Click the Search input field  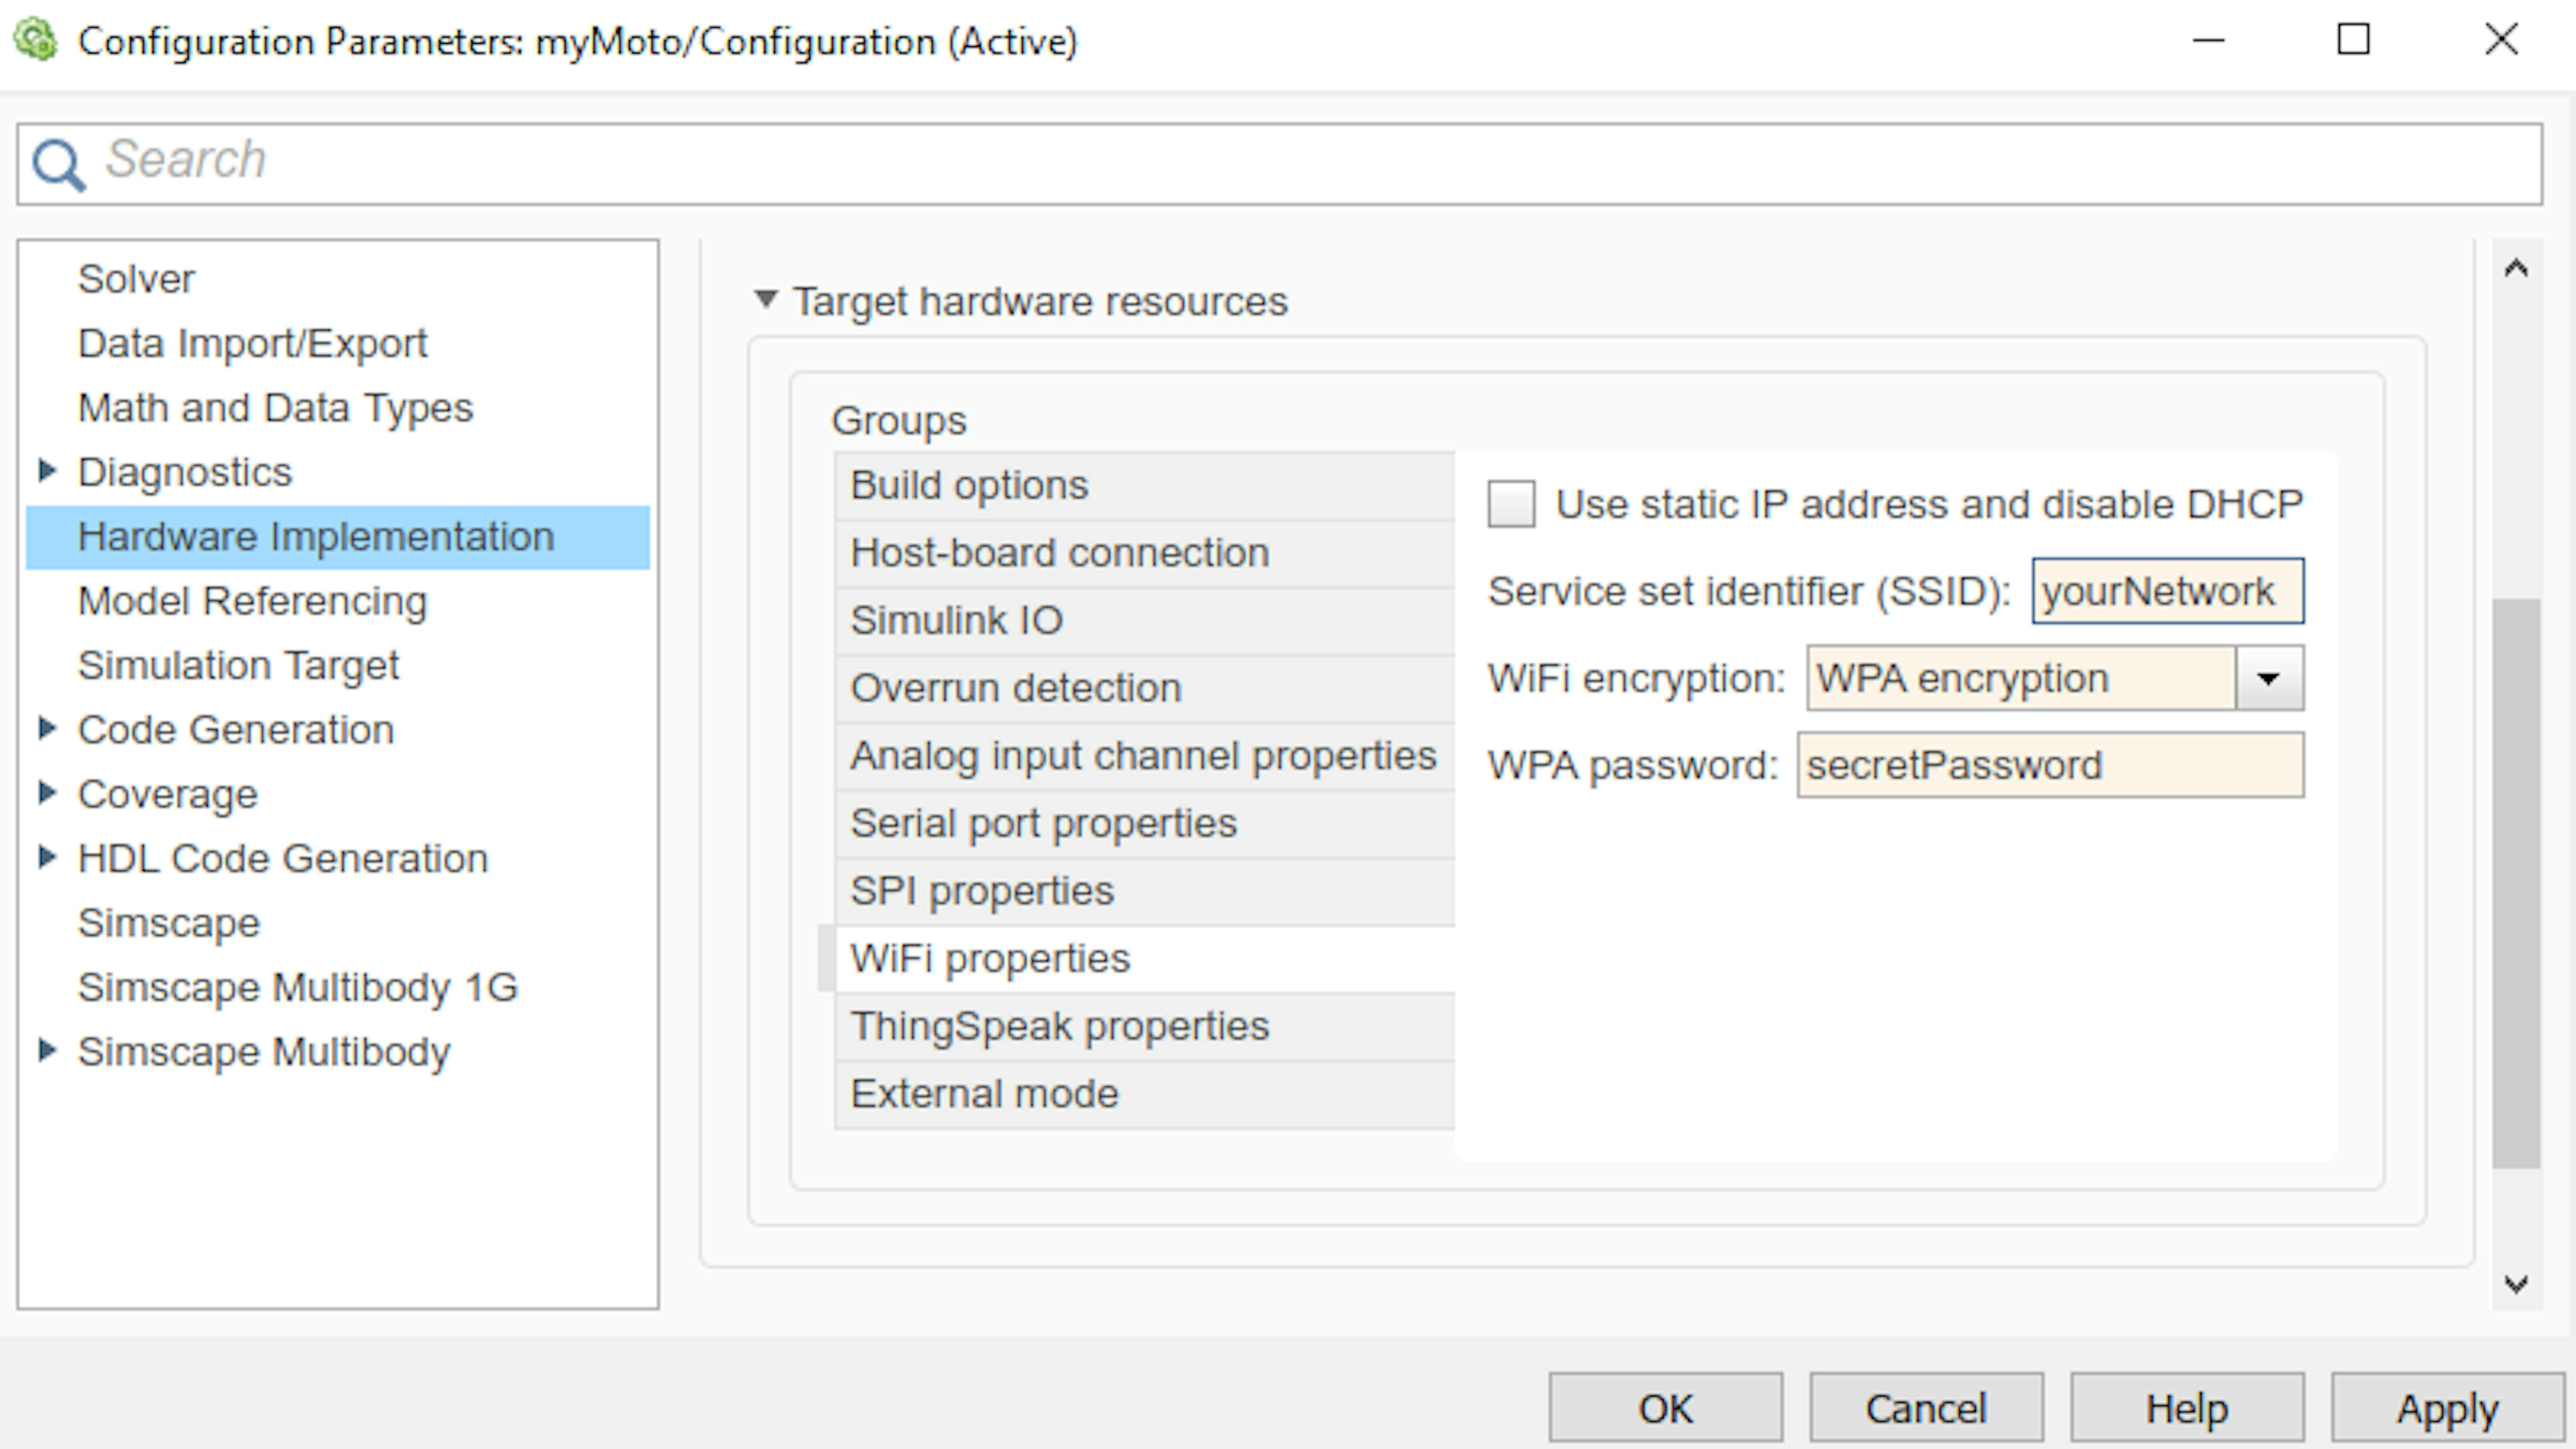point(1280,164)
